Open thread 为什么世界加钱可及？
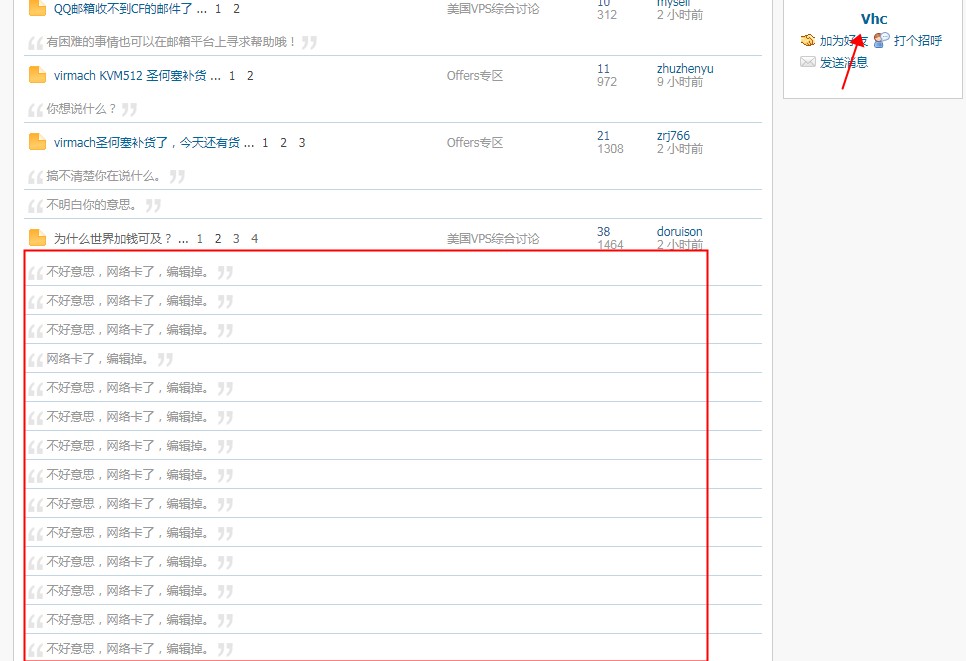 coord(112,238)
